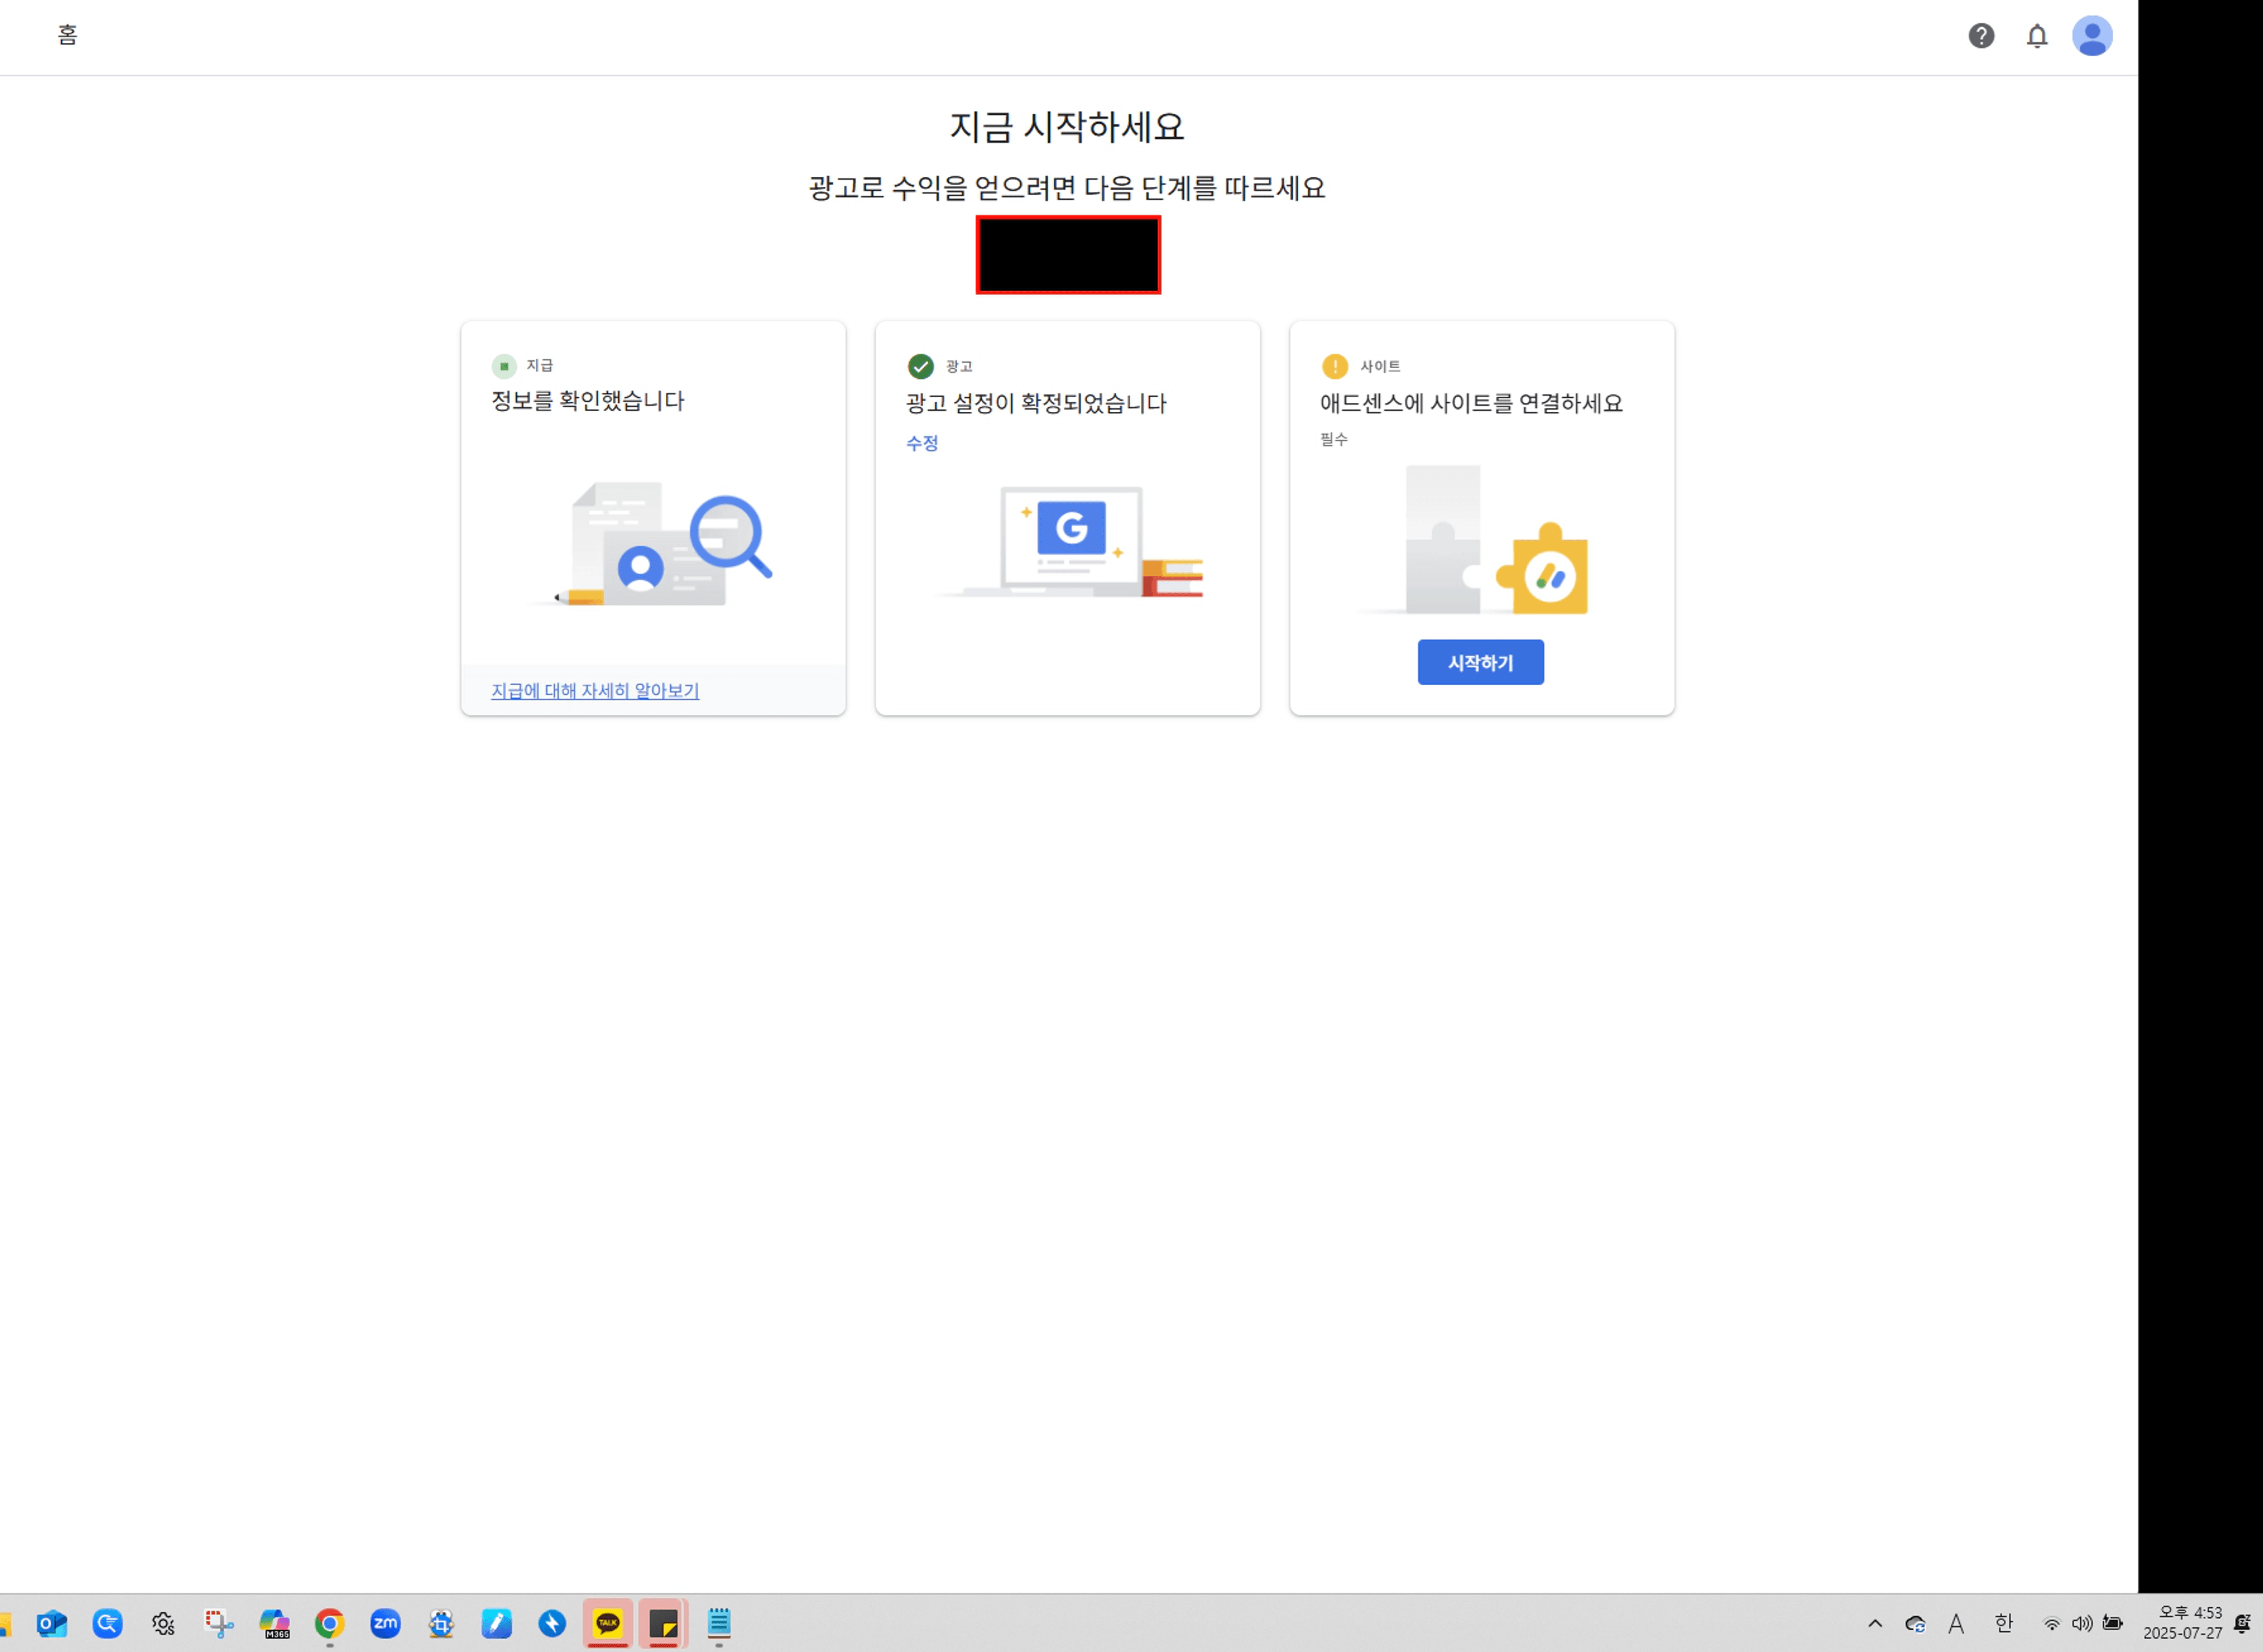This screenshot has height=1652, width=2263.
Task: Click the 사이트 label on site card
Action: [x=1380, y=367]
